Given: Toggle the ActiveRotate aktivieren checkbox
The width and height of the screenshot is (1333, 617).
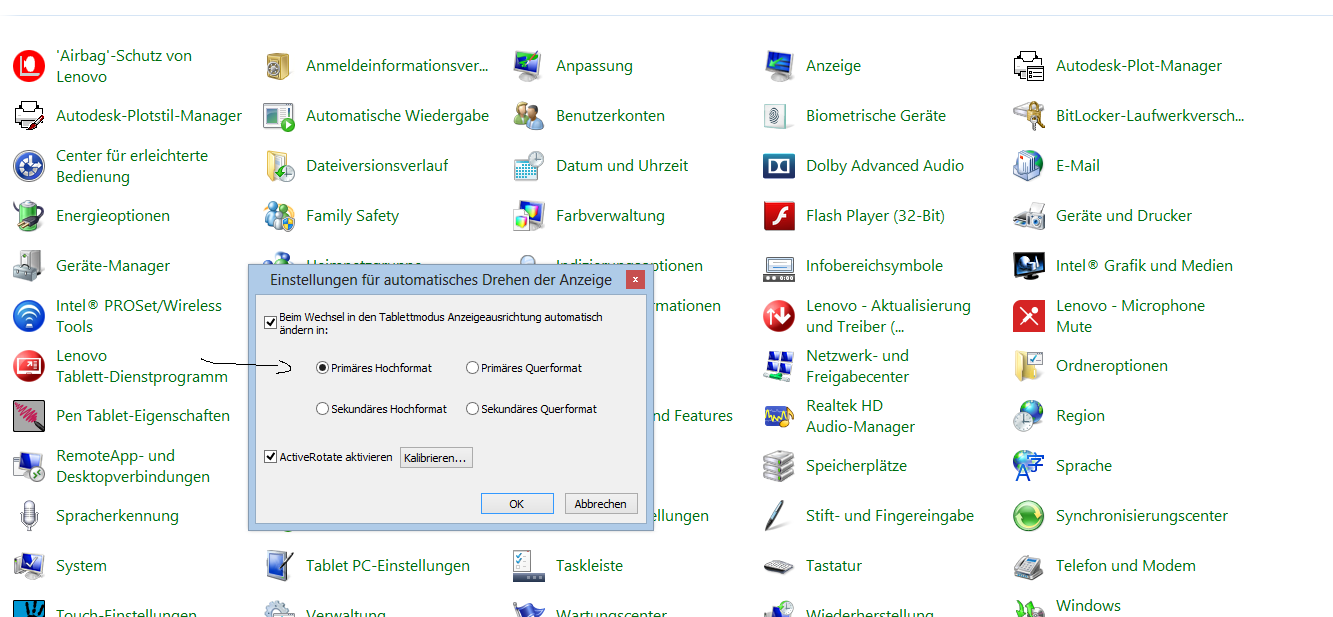Looking at the screenshot, I should pyautogui.click(x=270, y=457).
